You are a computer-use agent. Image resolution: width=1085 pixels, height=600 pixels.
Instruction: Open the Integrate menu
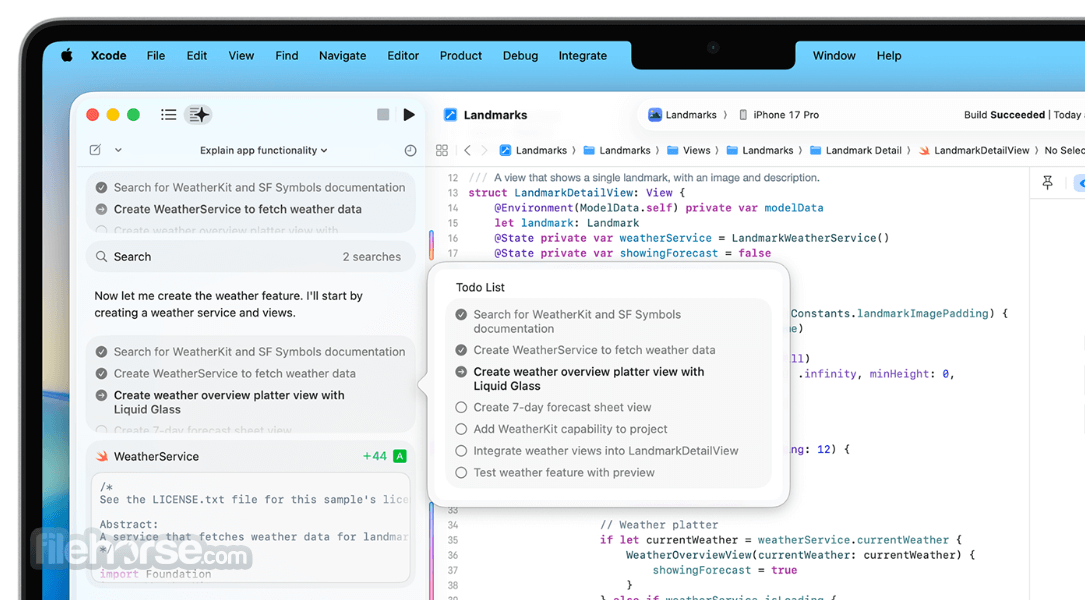583,55
